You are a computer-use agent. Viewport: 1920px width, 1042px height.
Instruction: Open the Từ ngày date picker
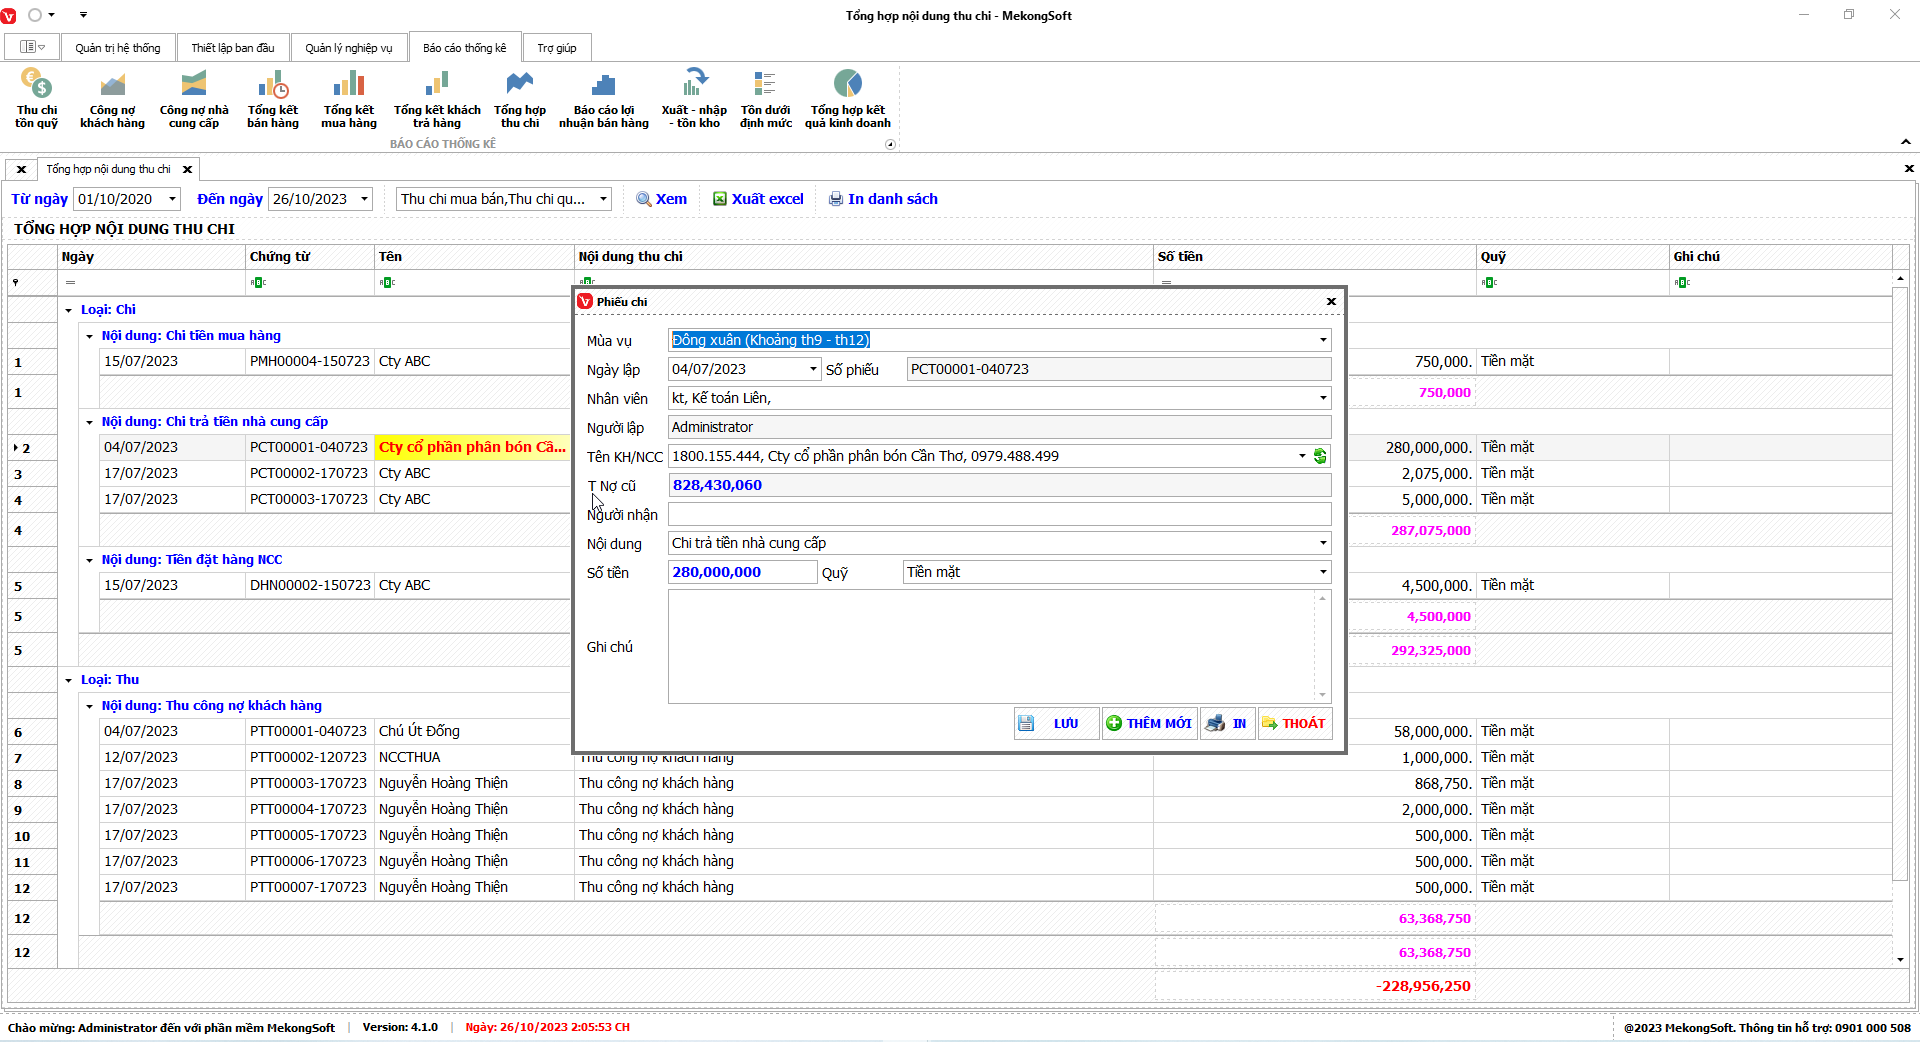pos(172,199)
